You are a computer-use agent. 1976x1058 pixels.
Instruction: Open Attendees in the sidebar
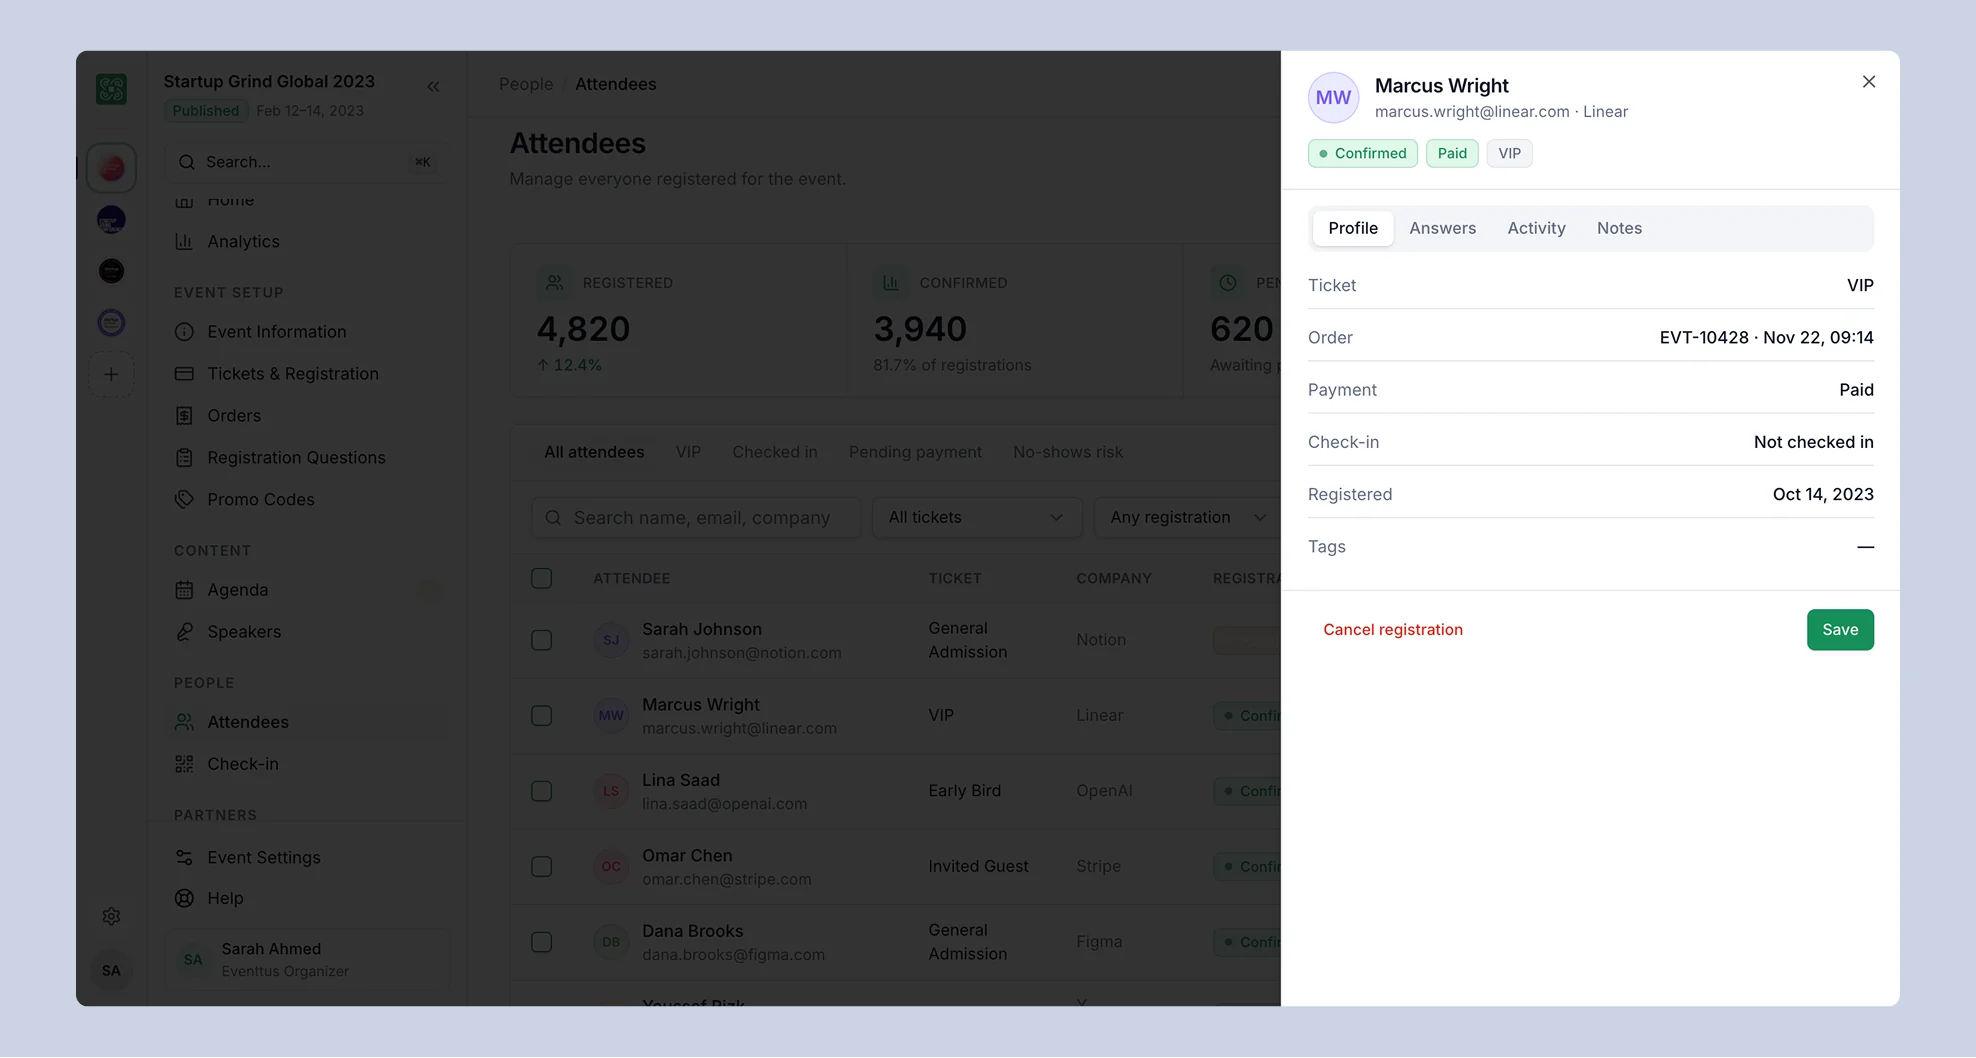pyautogui.click(x=308, y=722)
